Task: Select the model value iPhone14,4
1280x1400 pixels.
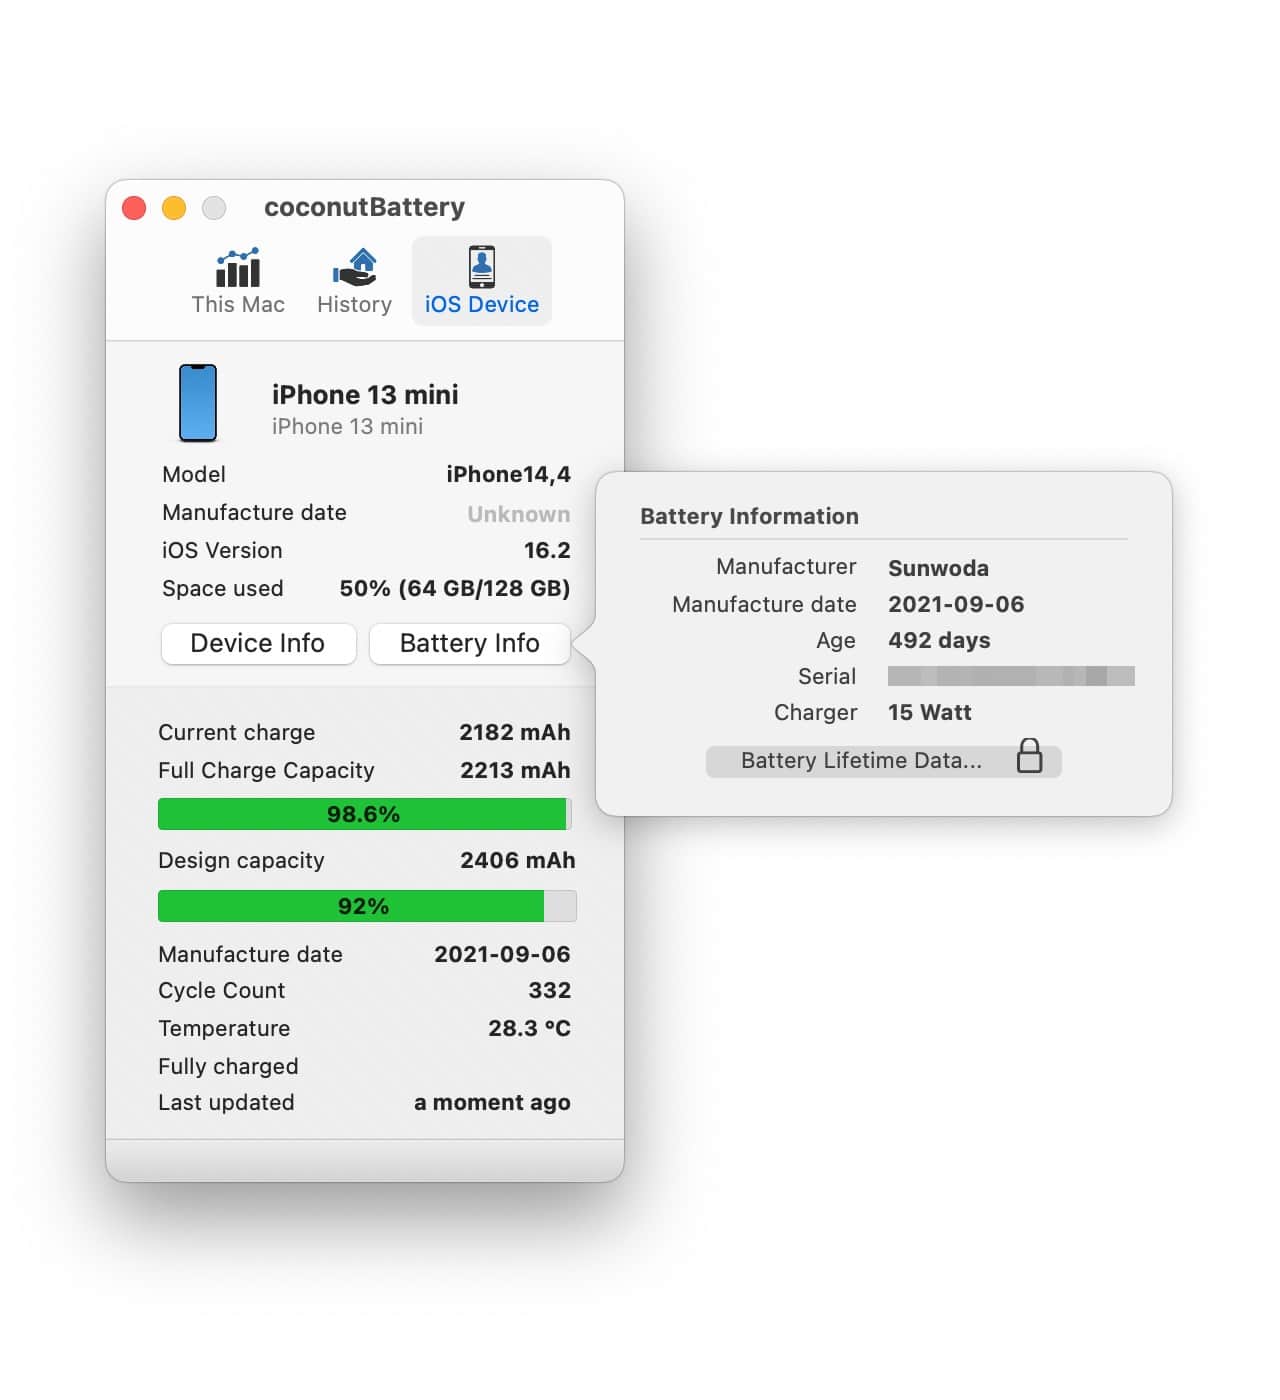Action: tap(508, 475)
